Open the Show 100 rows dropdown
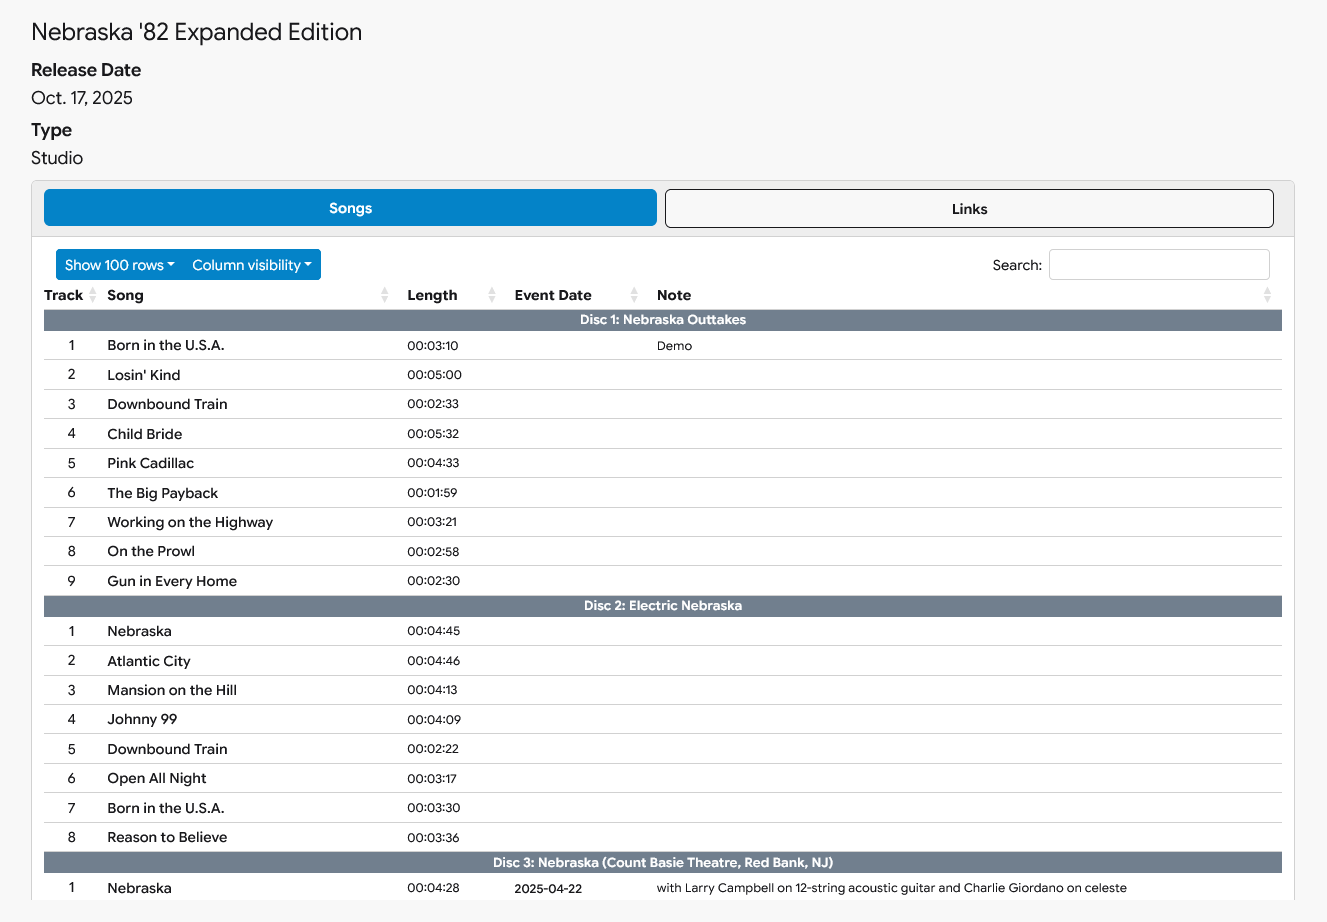Screen dimensions: 1327x922 pyautogui.click(x=119, y=265)
